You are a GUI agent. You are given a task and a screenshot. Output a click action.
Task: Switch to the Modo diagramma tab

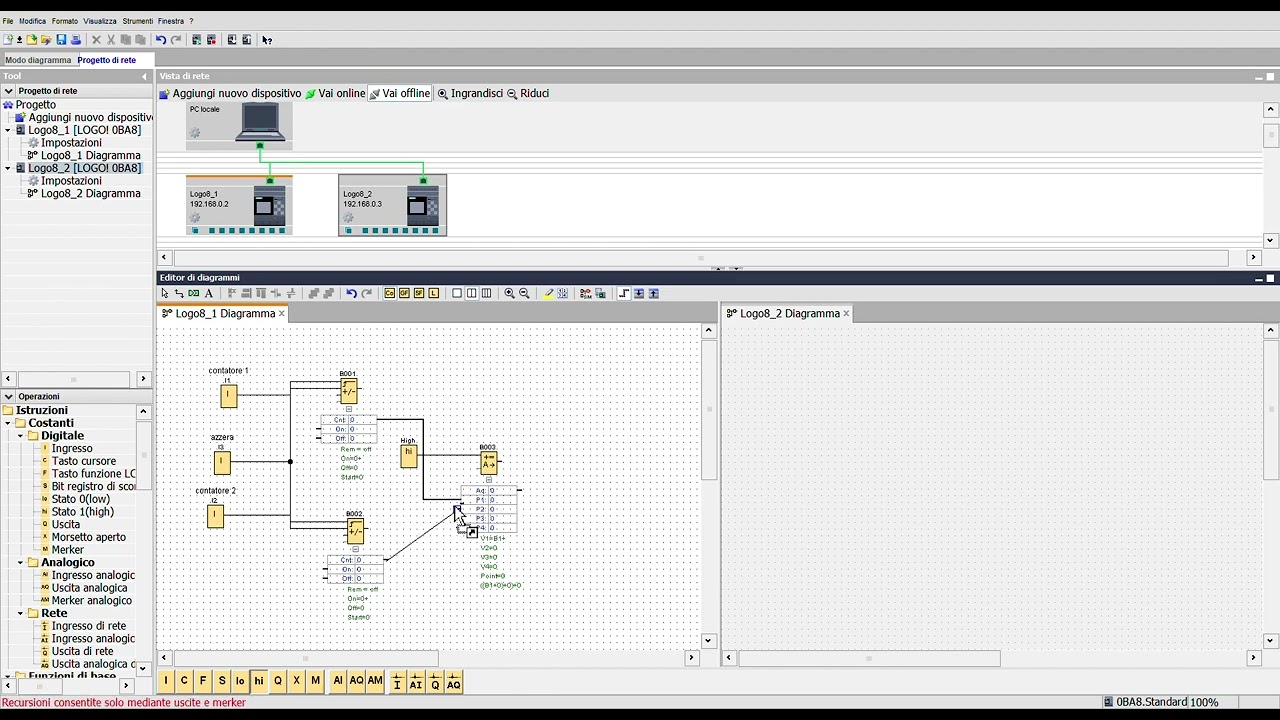click(x=38, y=60)
